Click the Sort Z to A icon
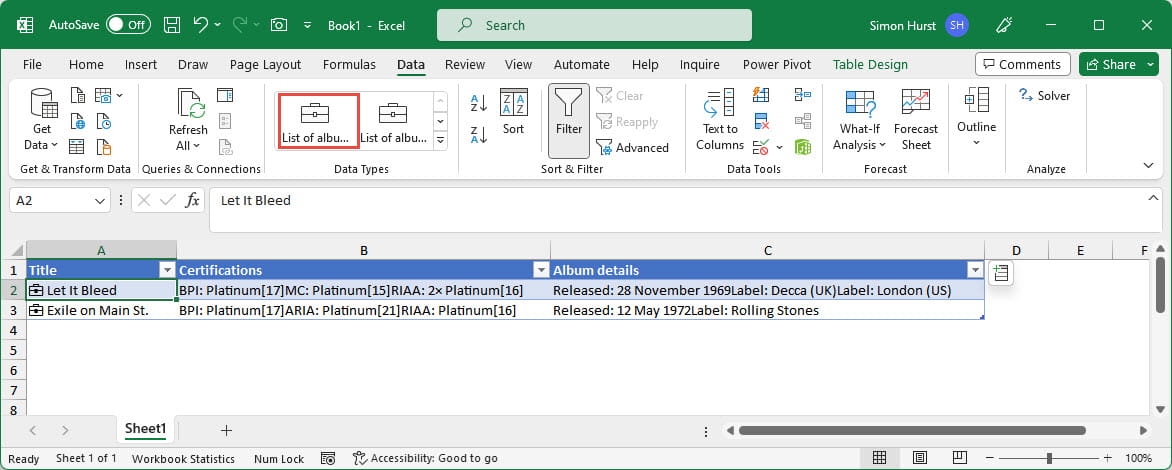This screenshot has width=1172, height=470. (x=478, y=134)
